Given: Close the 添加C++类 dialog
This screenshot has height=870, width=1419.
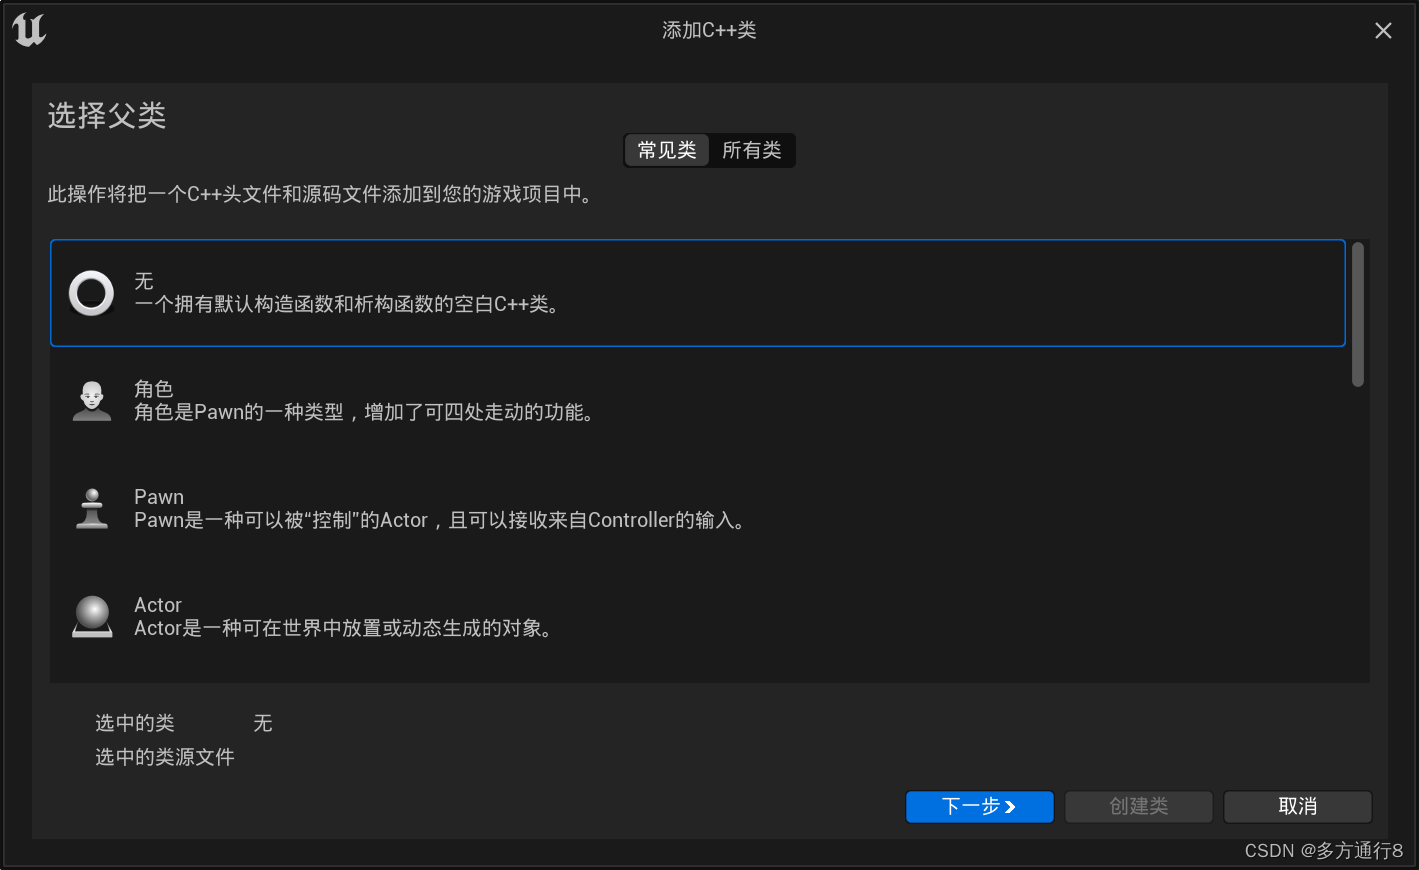Looking at the screenshot, I should [x=1382, y=30].
